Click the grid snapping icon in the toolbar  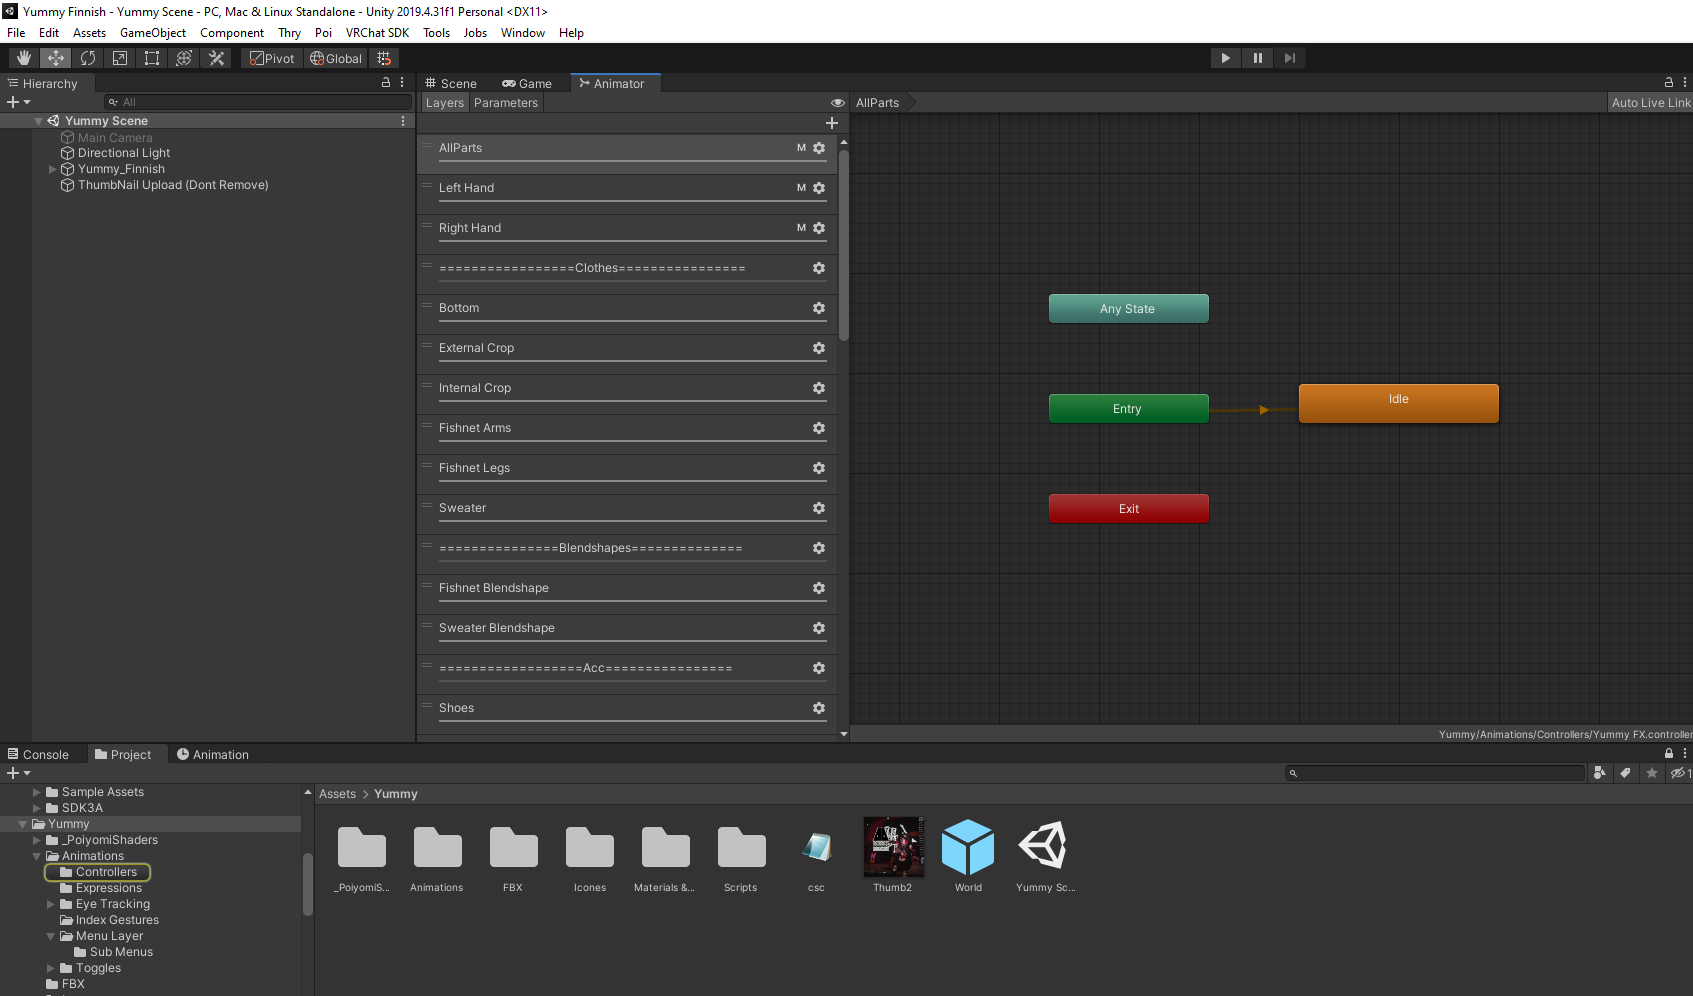[x=384, y=58]
